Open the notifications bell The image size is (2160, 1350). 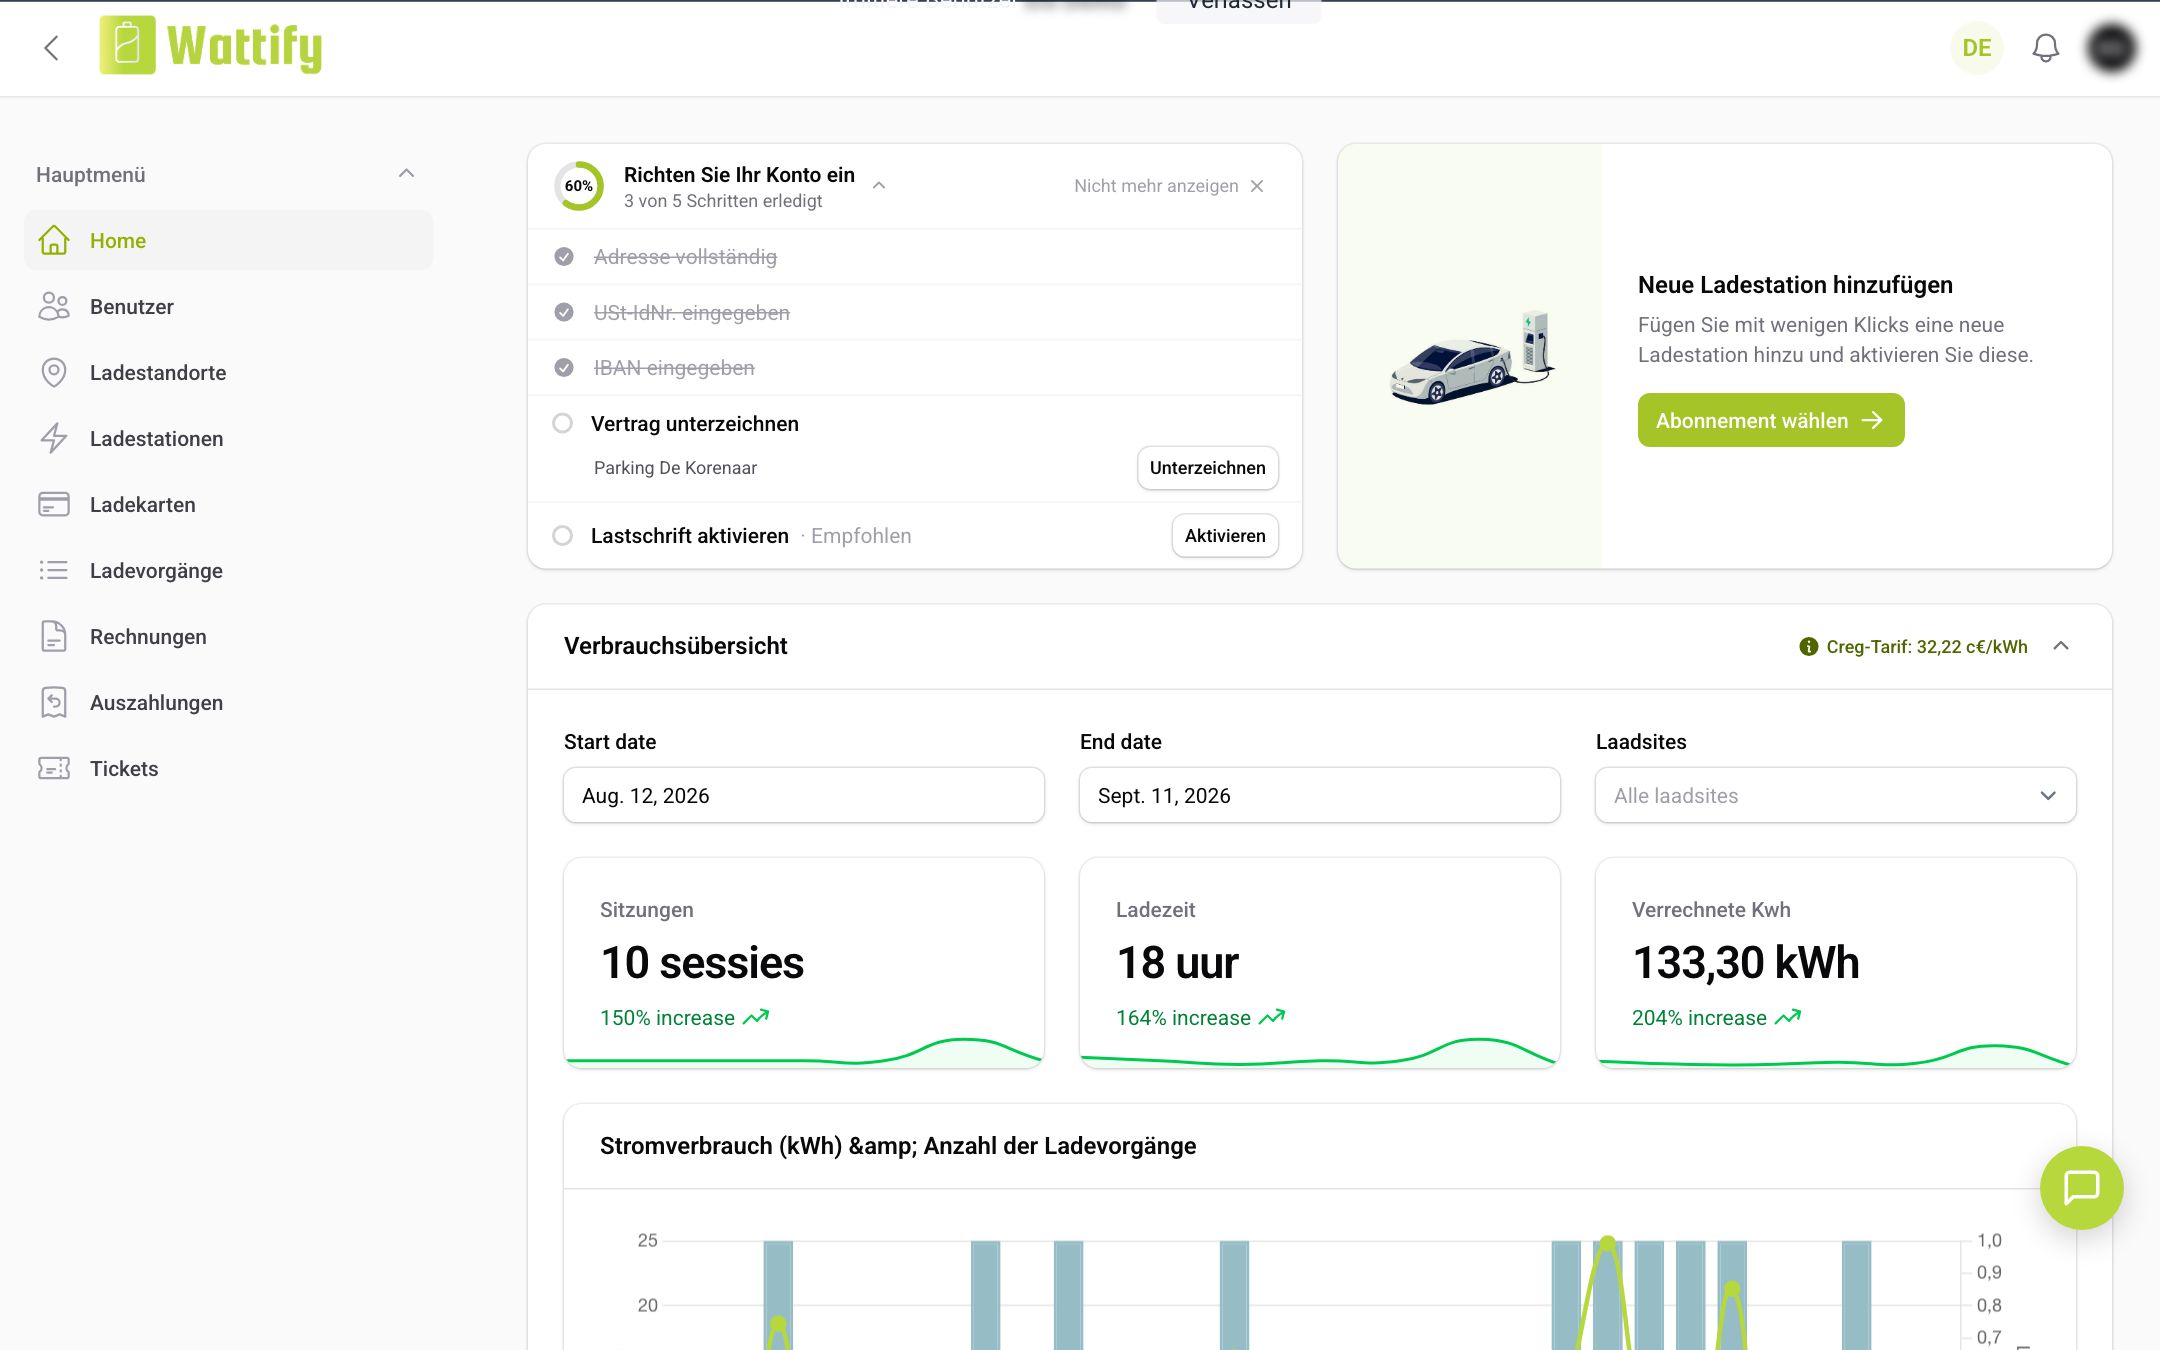coord(2045,47)
